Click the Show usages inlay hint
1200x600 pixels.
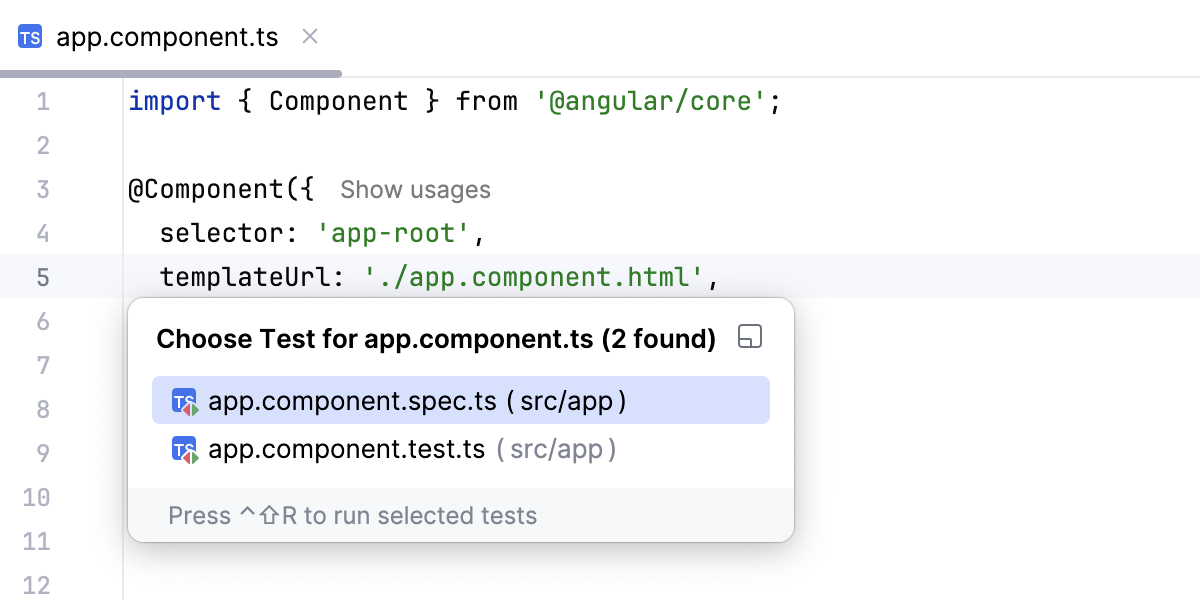(414, 189)
